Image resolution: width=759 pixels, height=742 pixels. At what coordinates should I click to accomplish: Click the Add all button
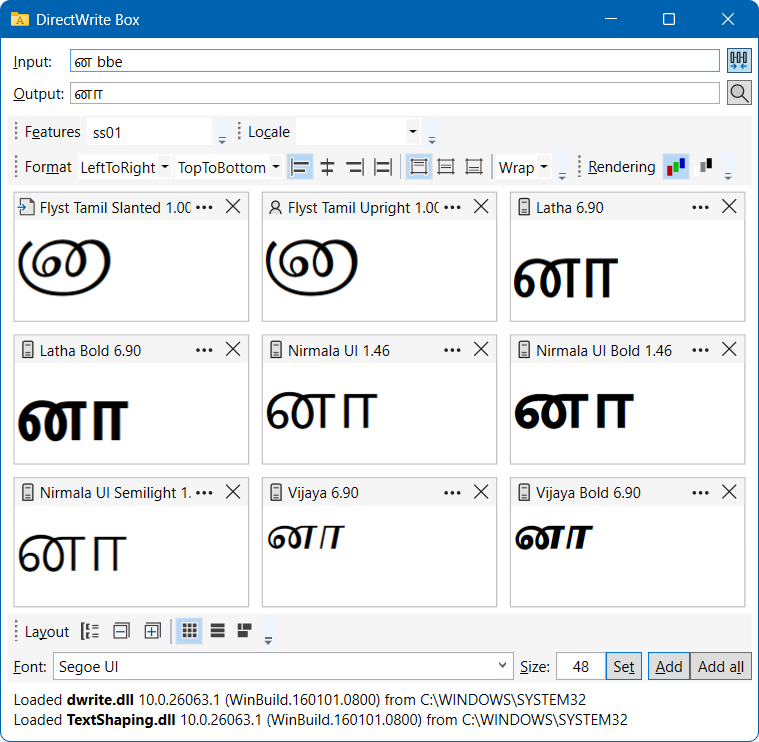720,666
